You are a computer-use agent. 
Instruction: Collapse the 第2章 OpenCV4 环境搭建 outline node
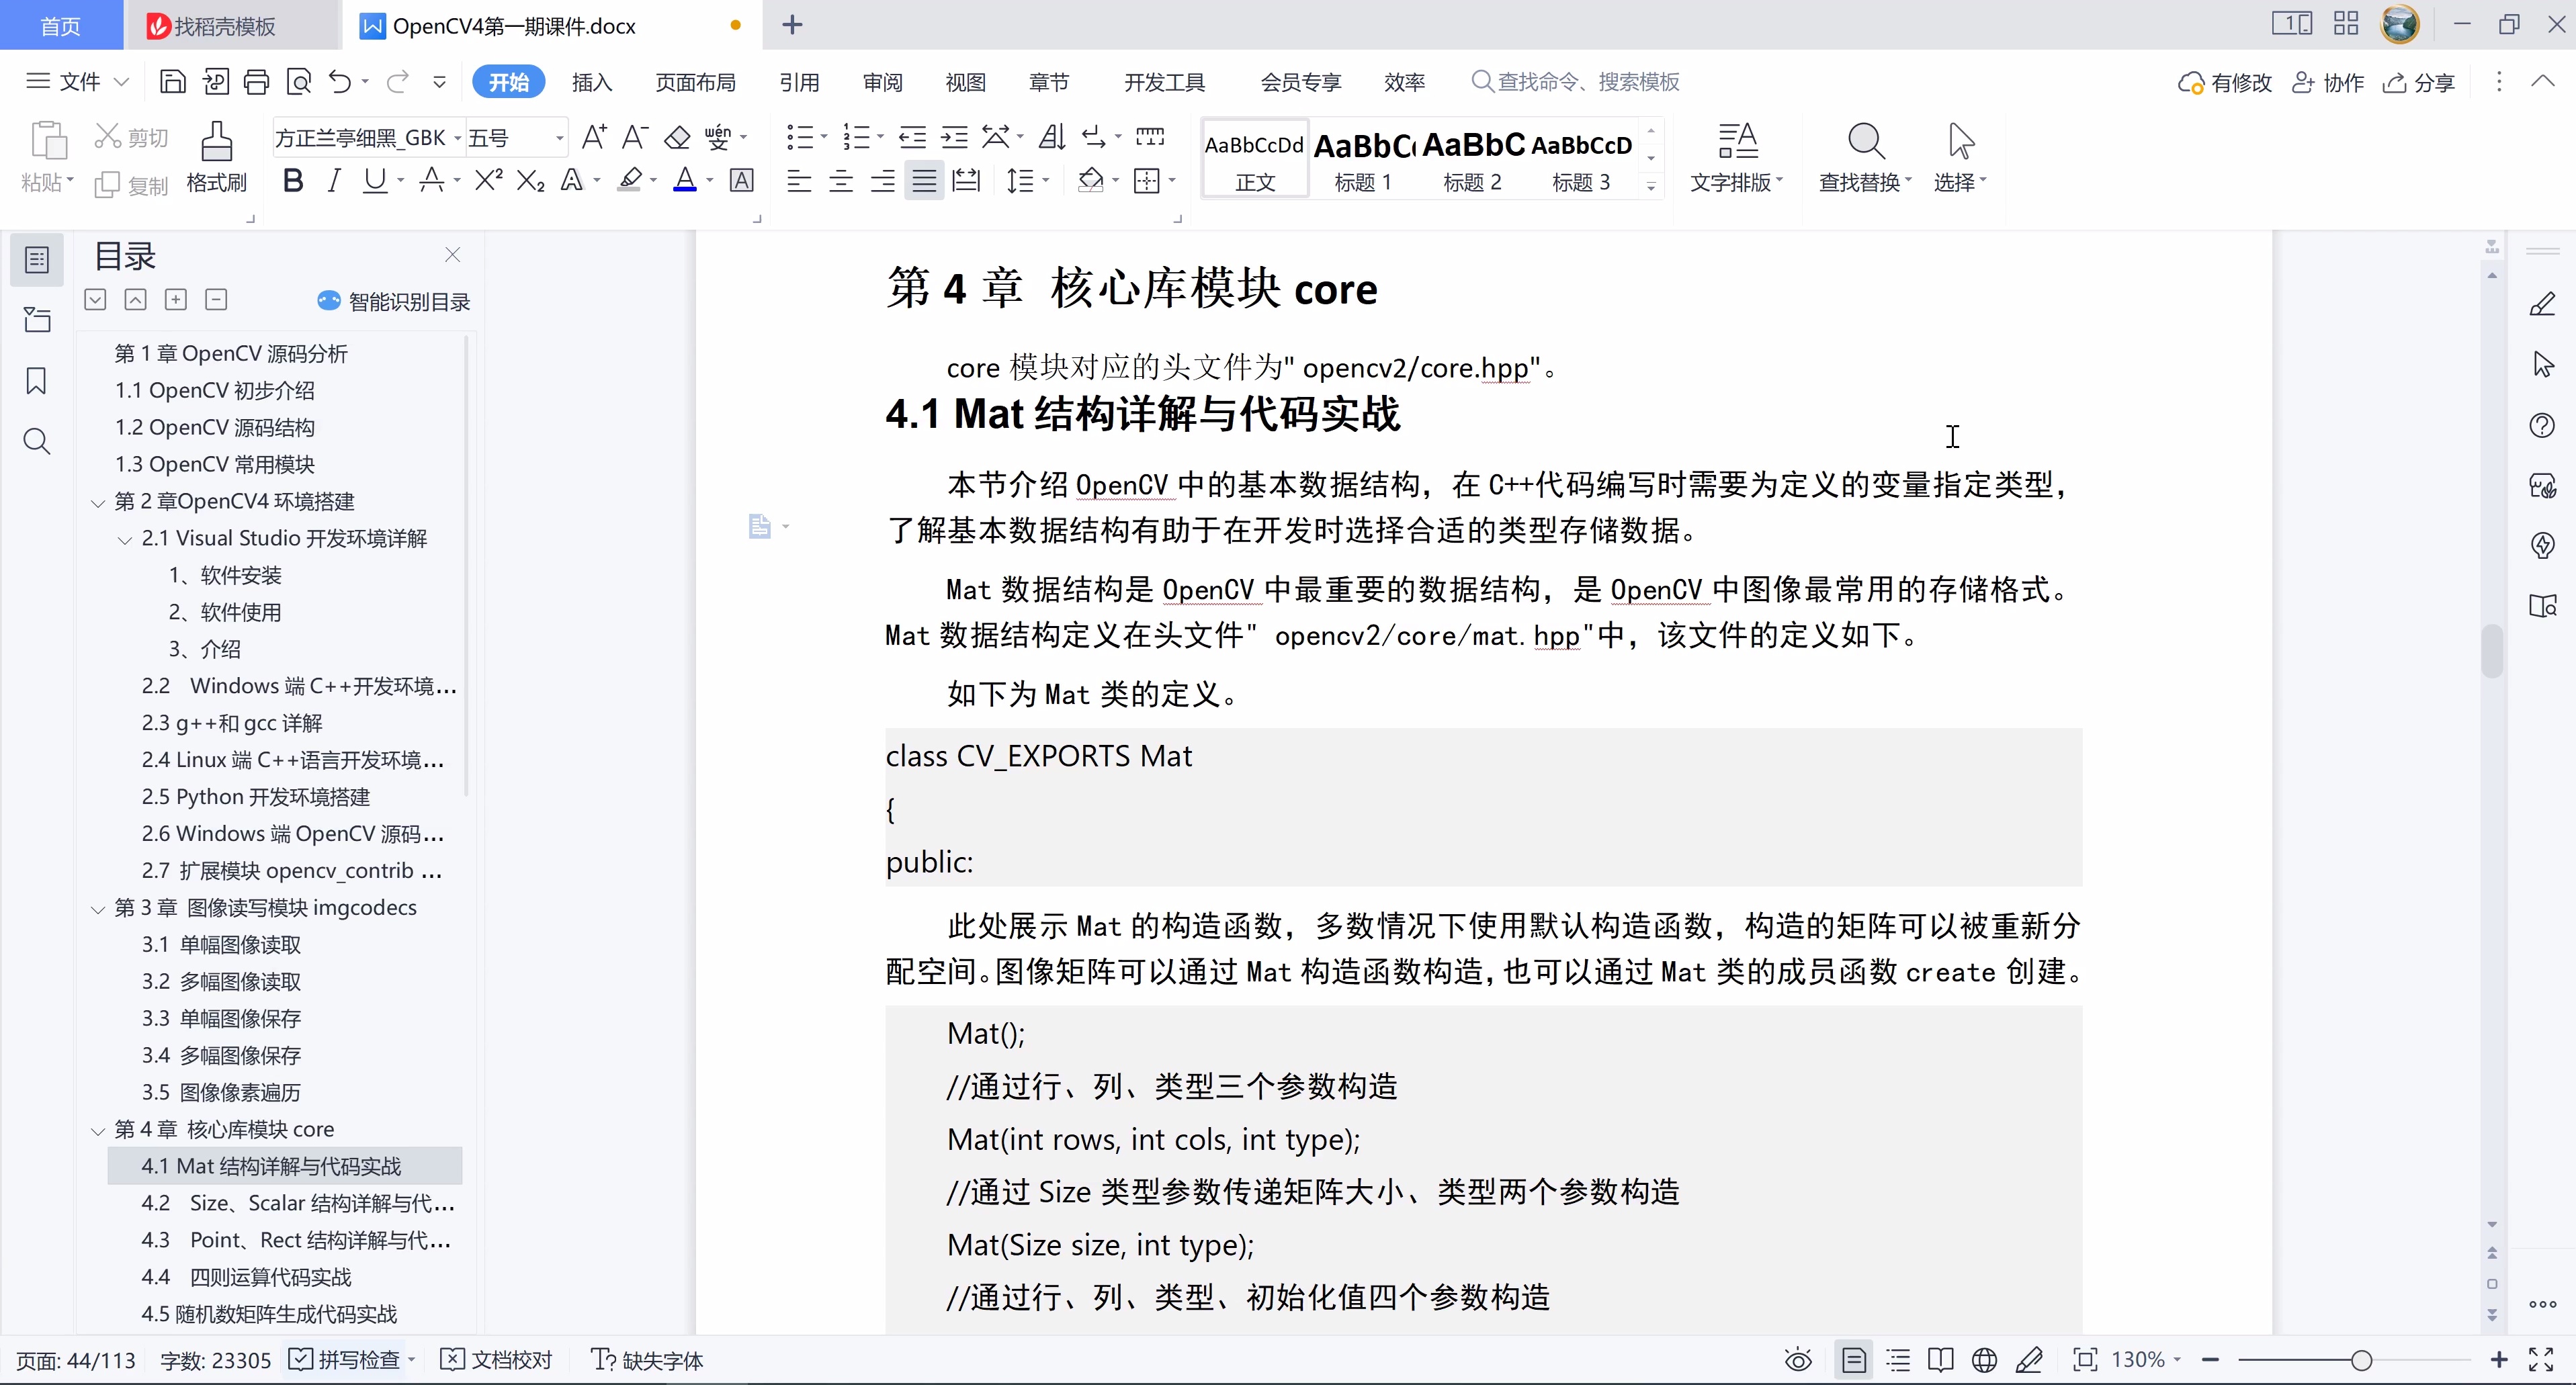click(x=97, y=501)
